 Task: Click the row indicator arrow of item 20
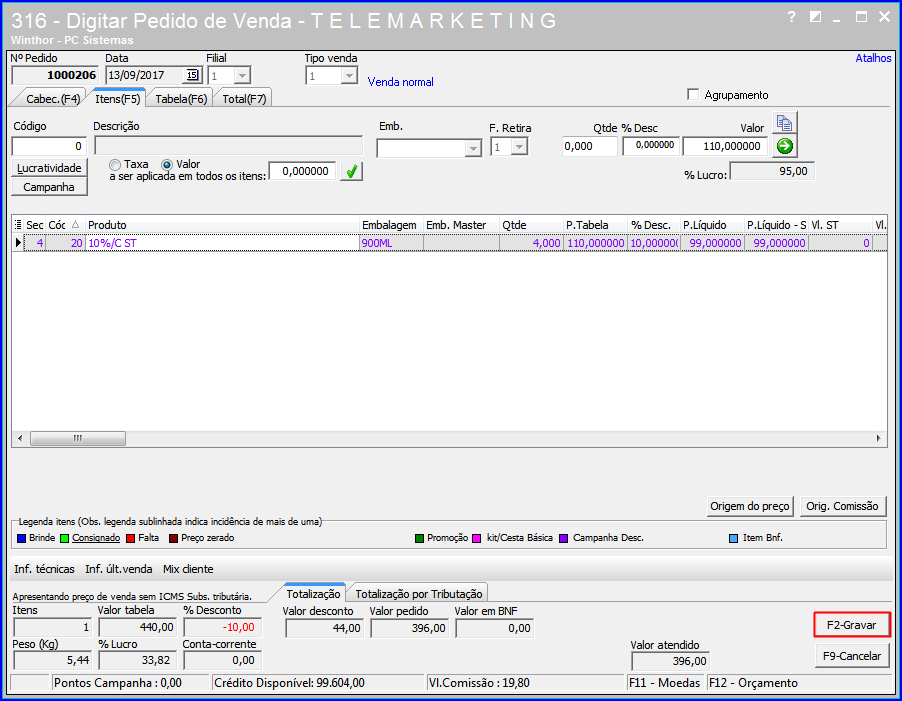pyautogui.click(x=18, y=243)
